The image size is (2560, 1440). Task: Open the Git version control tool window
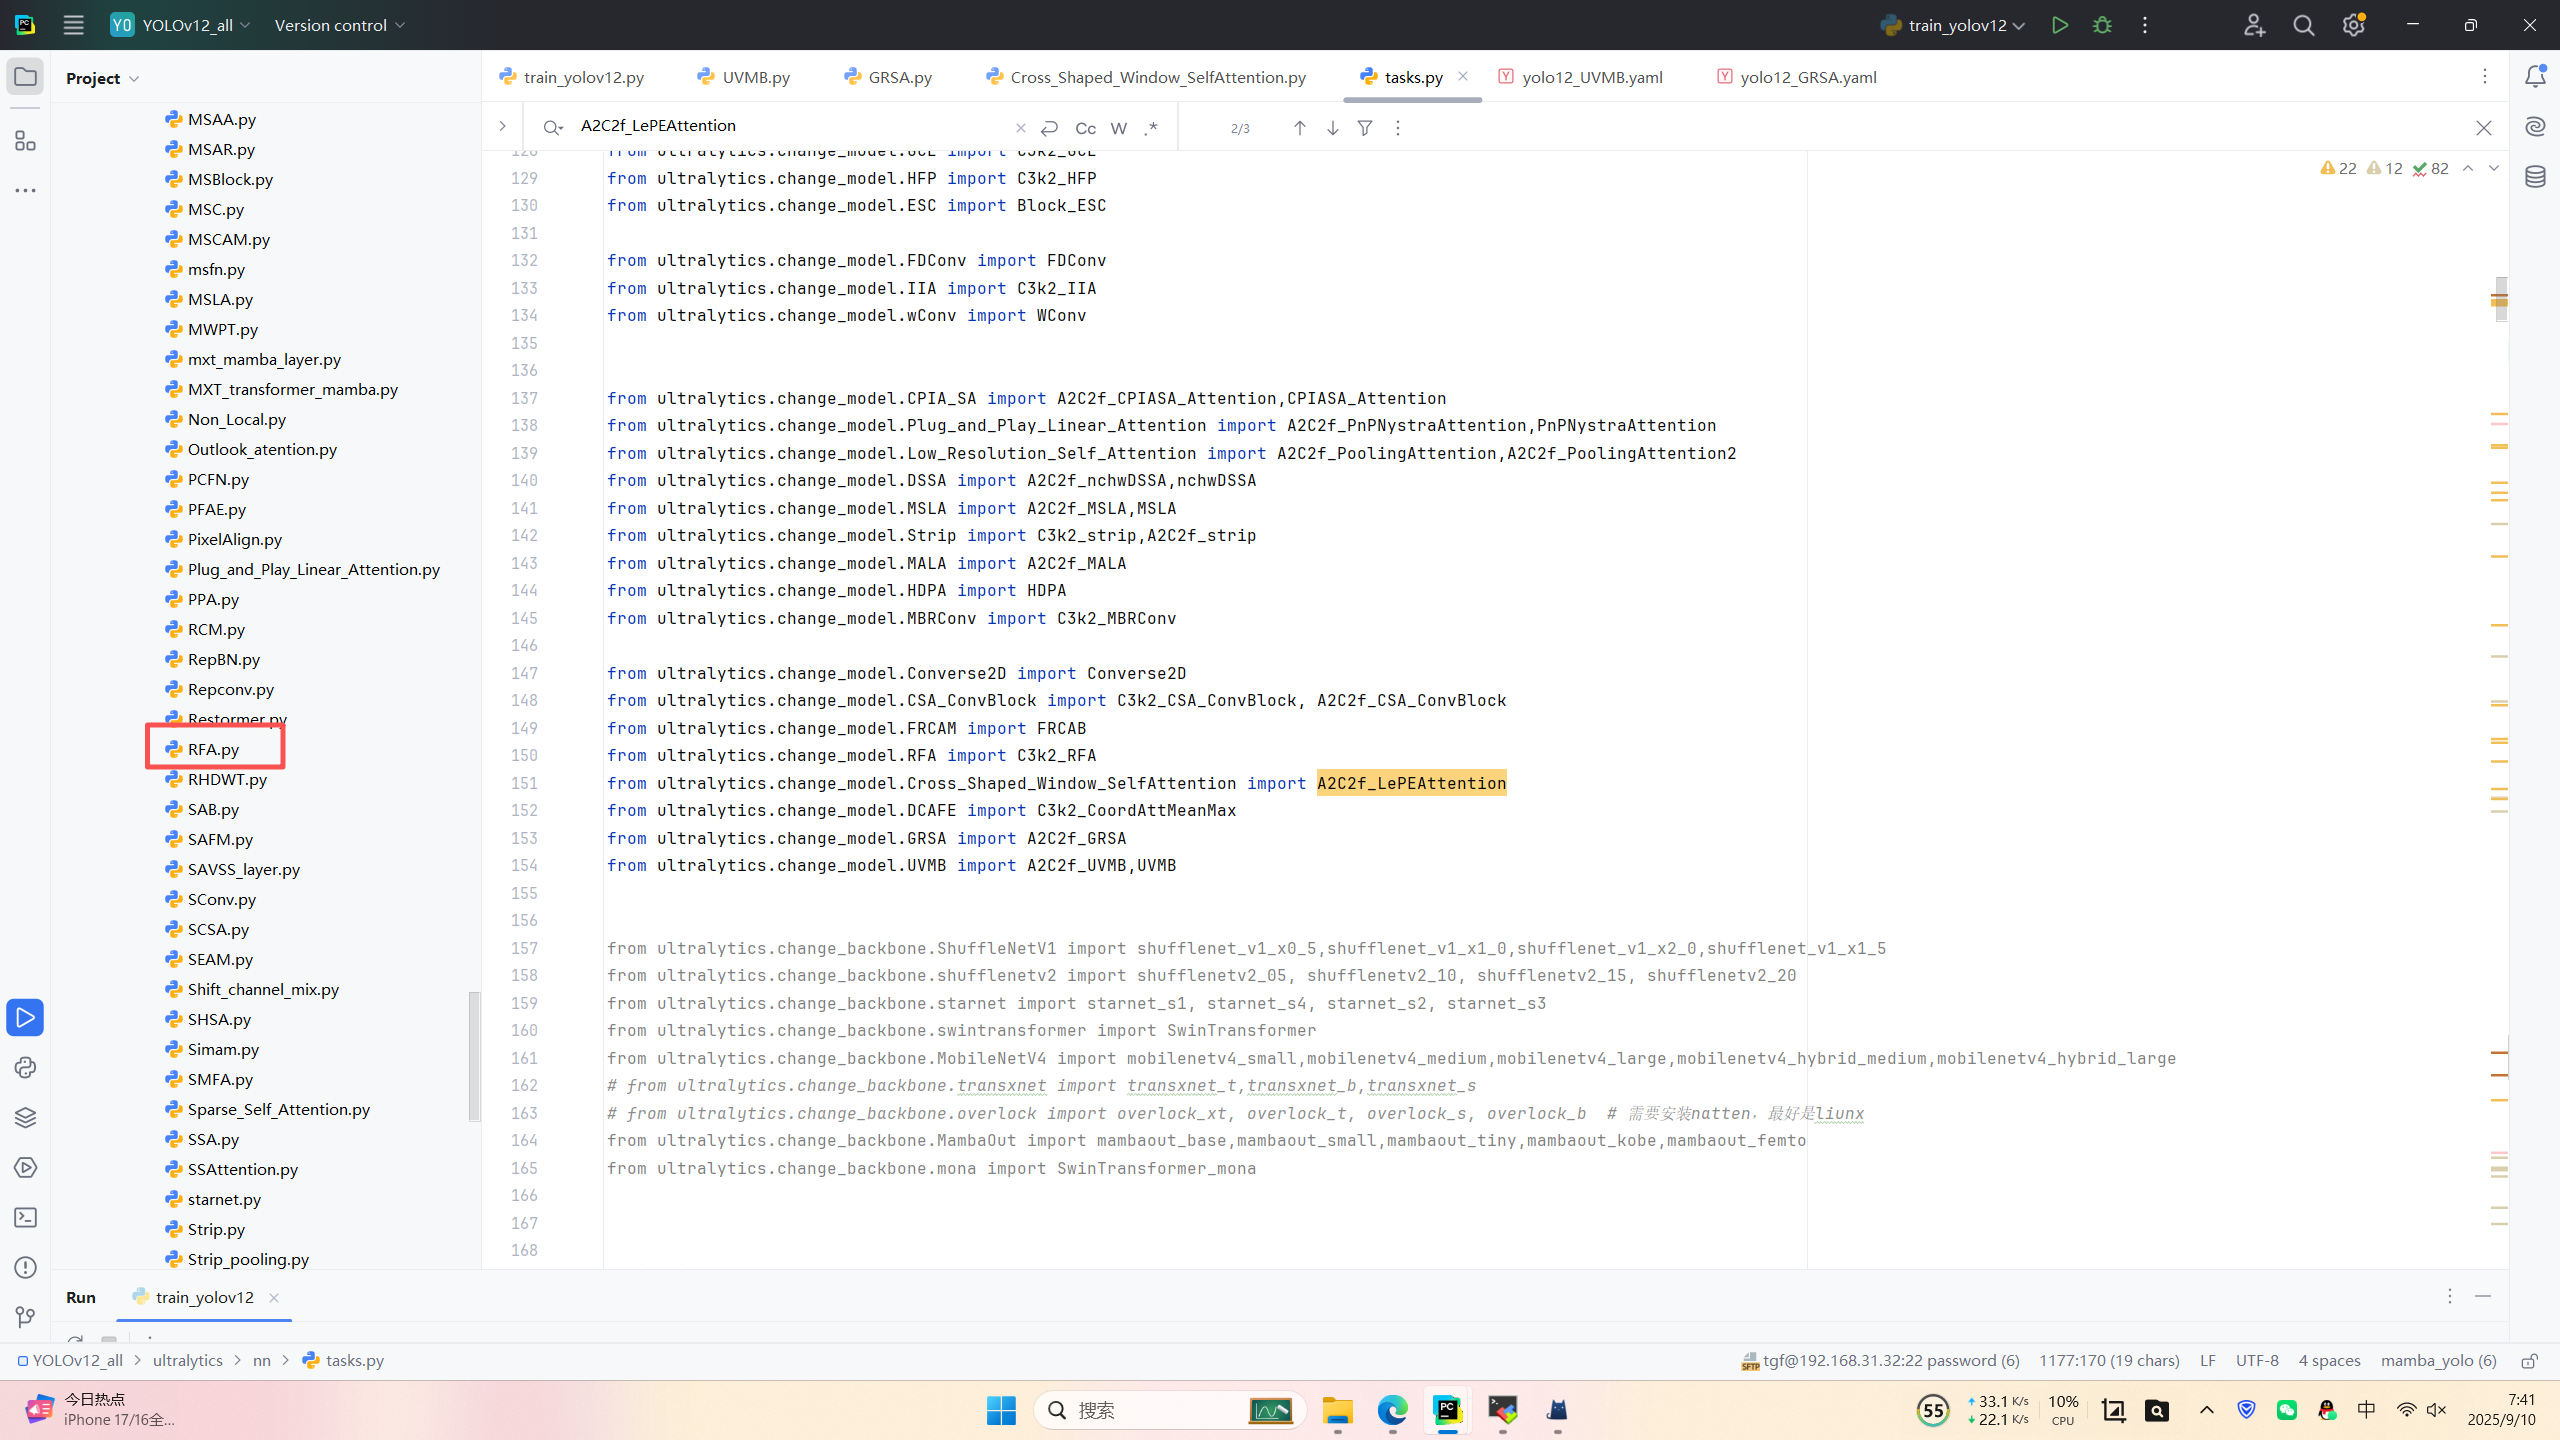coord(25,1317)
